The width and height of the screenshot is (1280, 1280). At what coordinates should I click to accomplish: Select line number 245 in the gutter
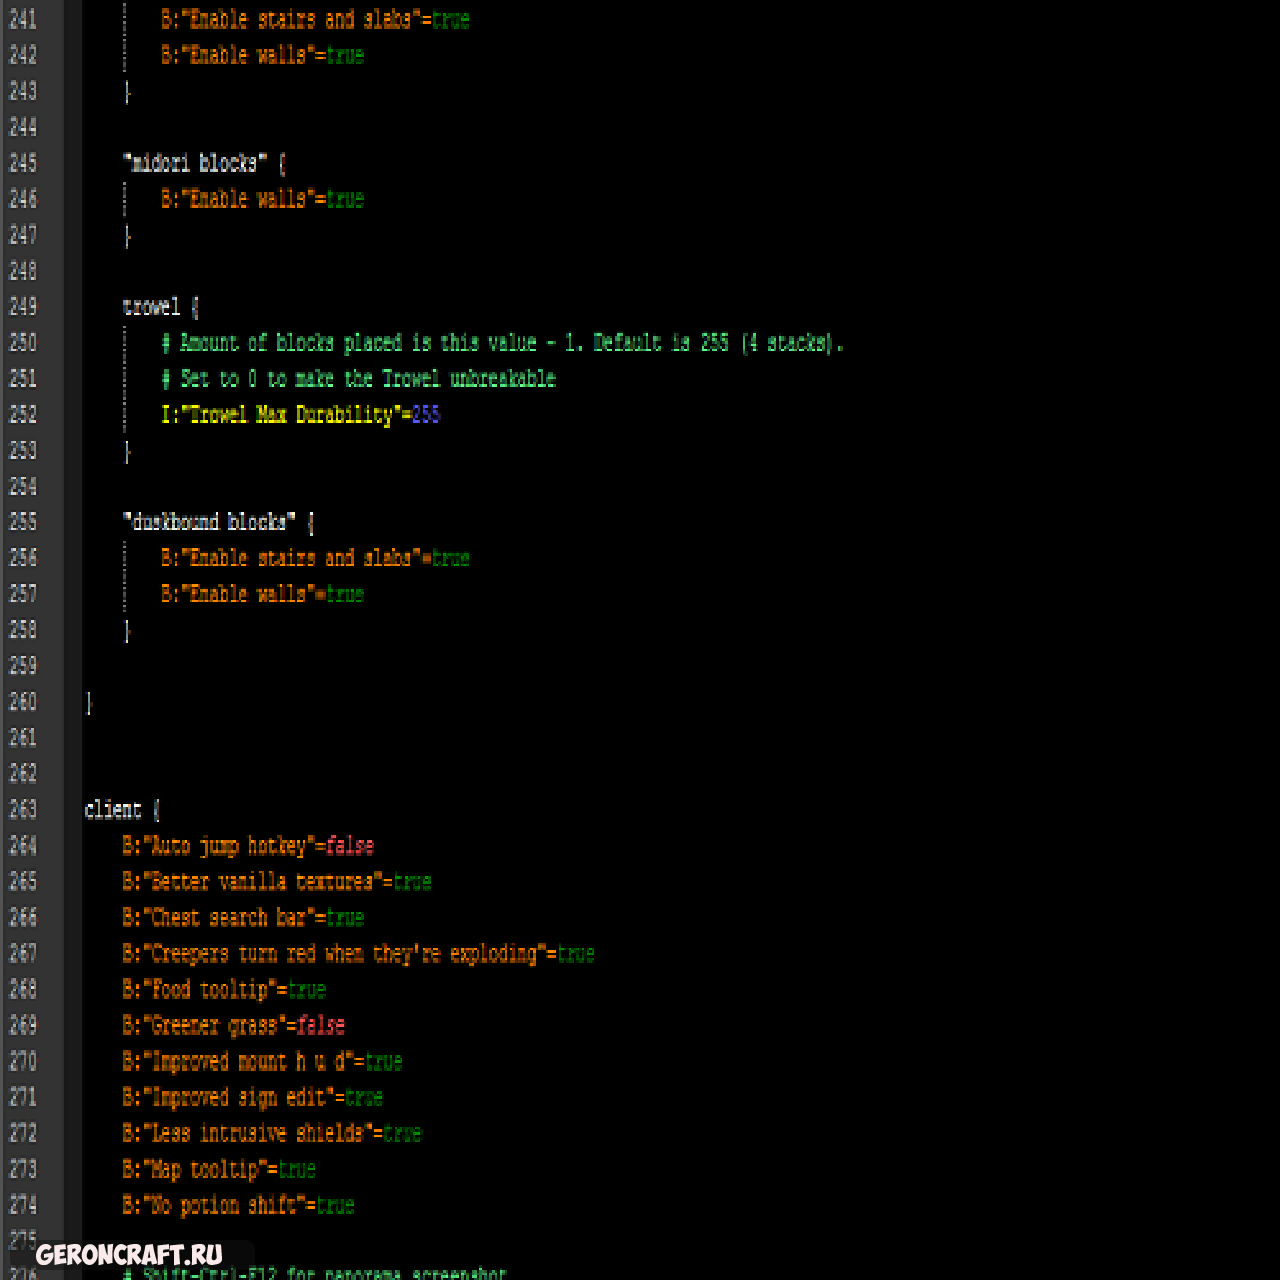point(23,163)
